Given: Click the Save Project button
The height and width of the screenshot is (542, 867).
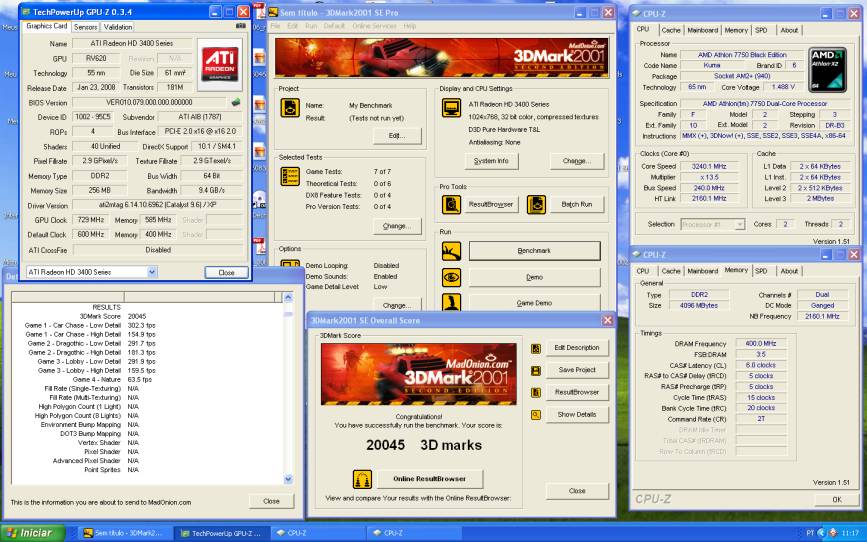Looking at the screenshot, I should [x=577, y=370].
